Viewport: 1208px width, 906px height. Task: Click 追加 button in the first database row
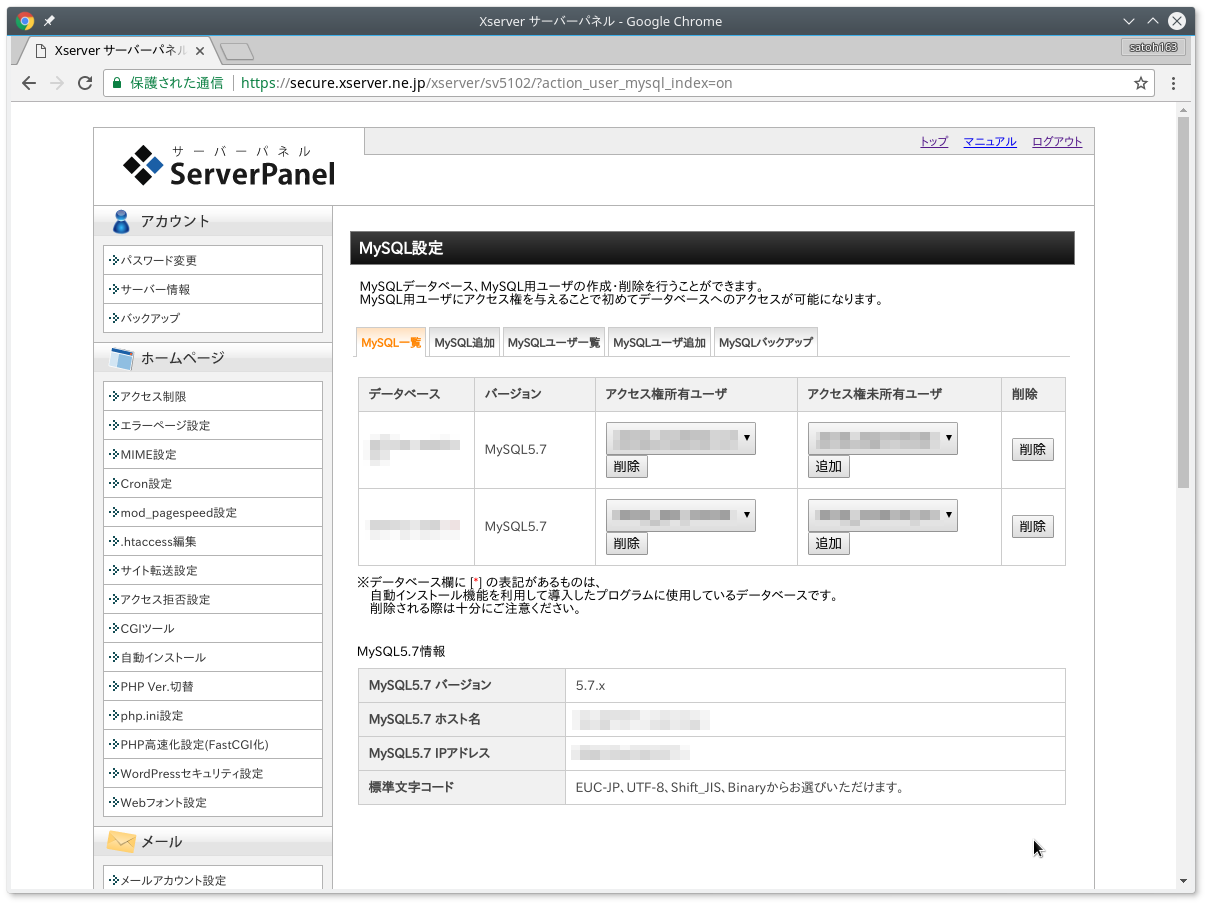(829, 467)
